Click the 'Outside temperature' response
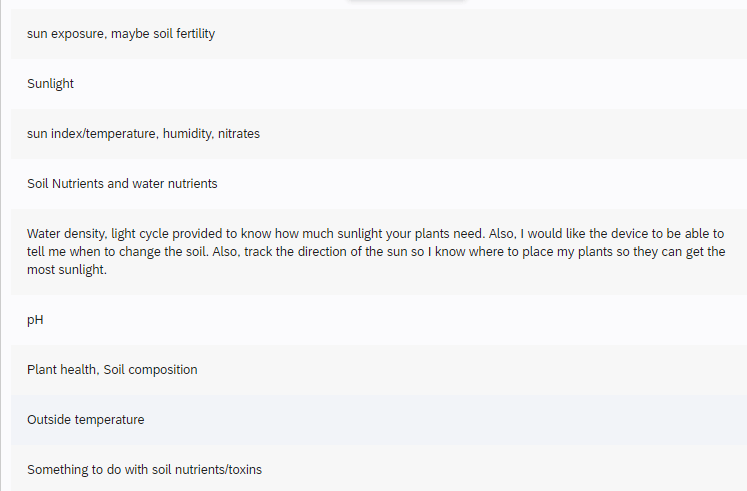The image size is (747, 491). (85, 420)
